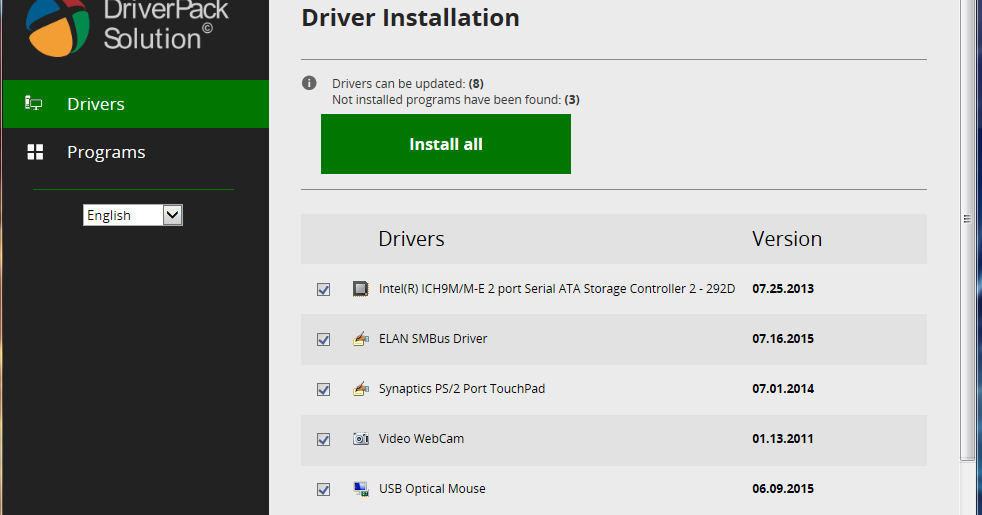Click version 06.09.2015
The image size is (982, 515).
783,489
